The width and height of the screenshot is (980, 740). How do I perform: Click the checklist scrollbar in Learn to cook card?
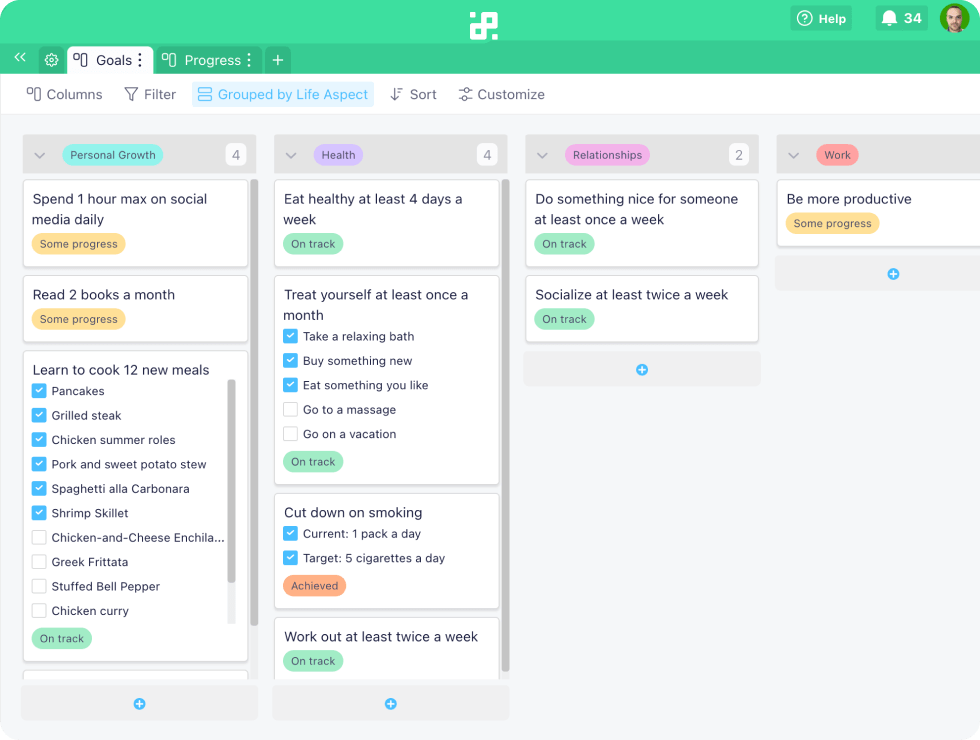pyautogui.click(x=231, y=481)
